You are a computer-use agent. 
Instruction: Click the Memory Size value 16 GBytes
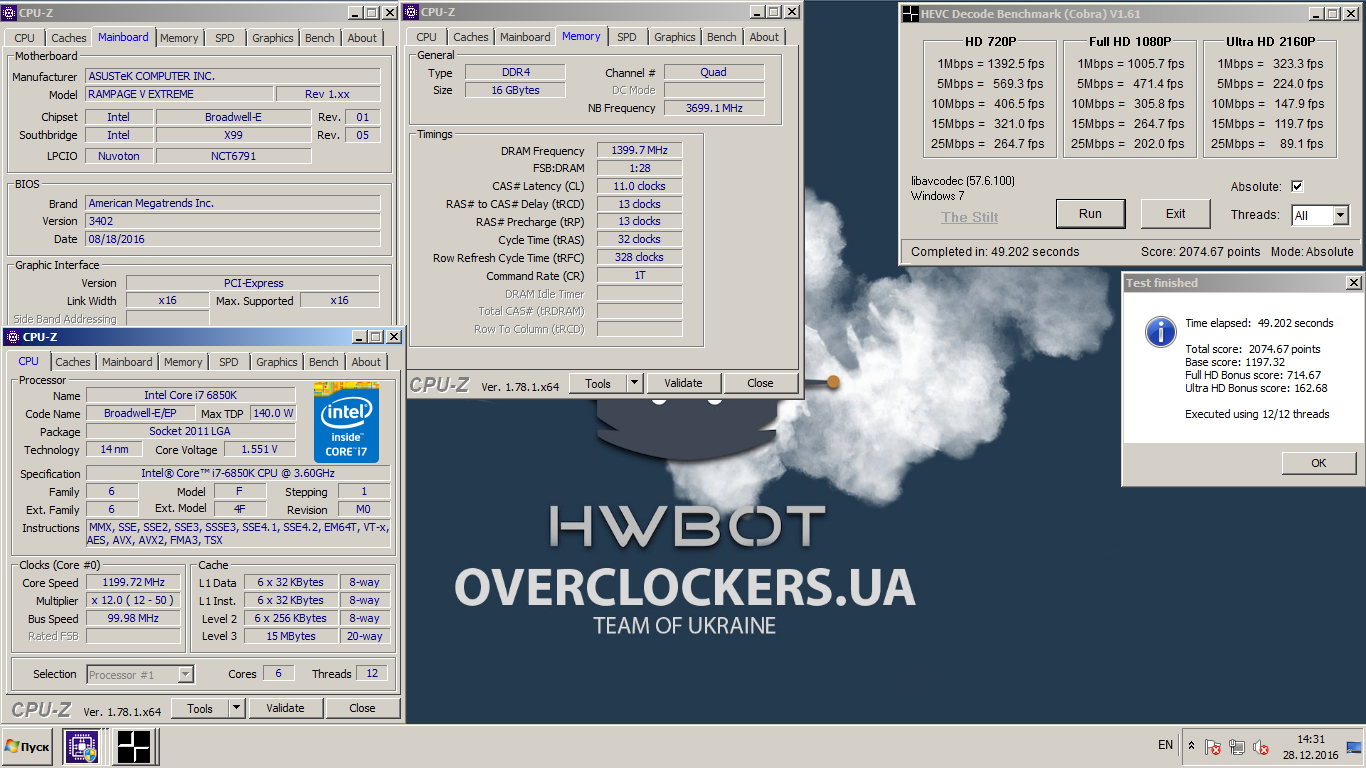point(515,90)
